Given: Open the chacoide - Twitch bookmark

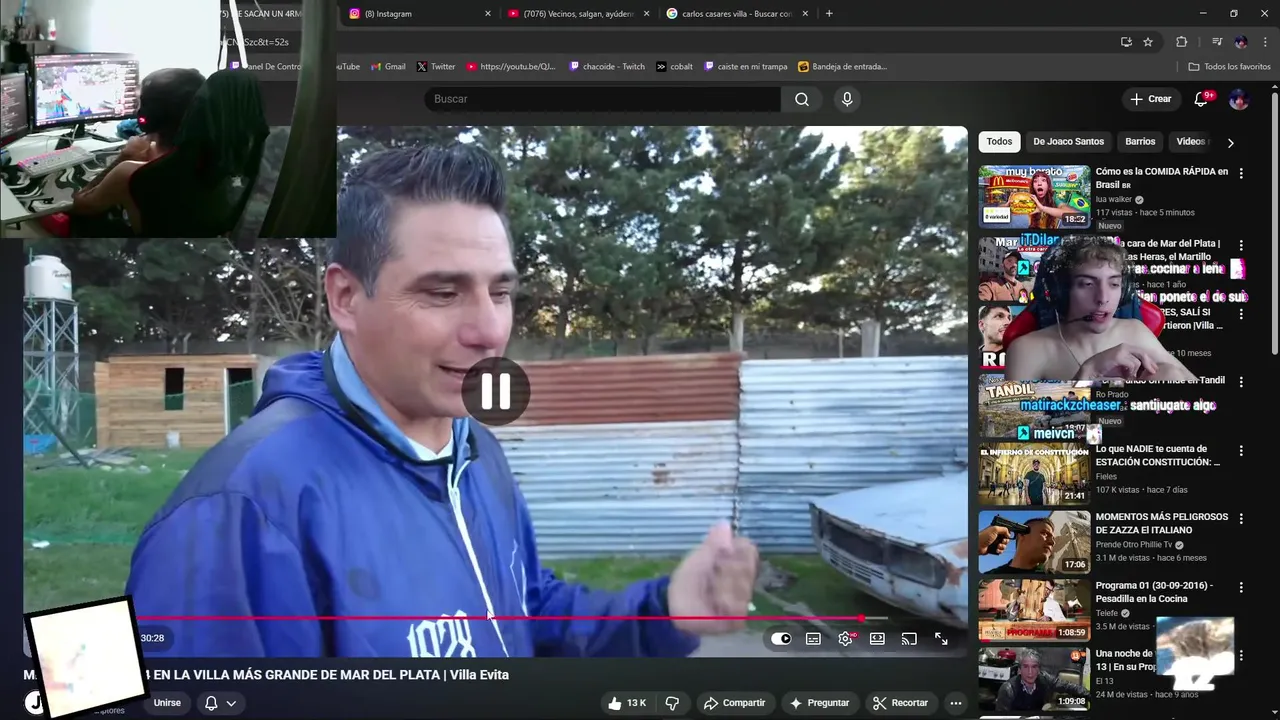Looking at the screenshot, I should (607, 67).
